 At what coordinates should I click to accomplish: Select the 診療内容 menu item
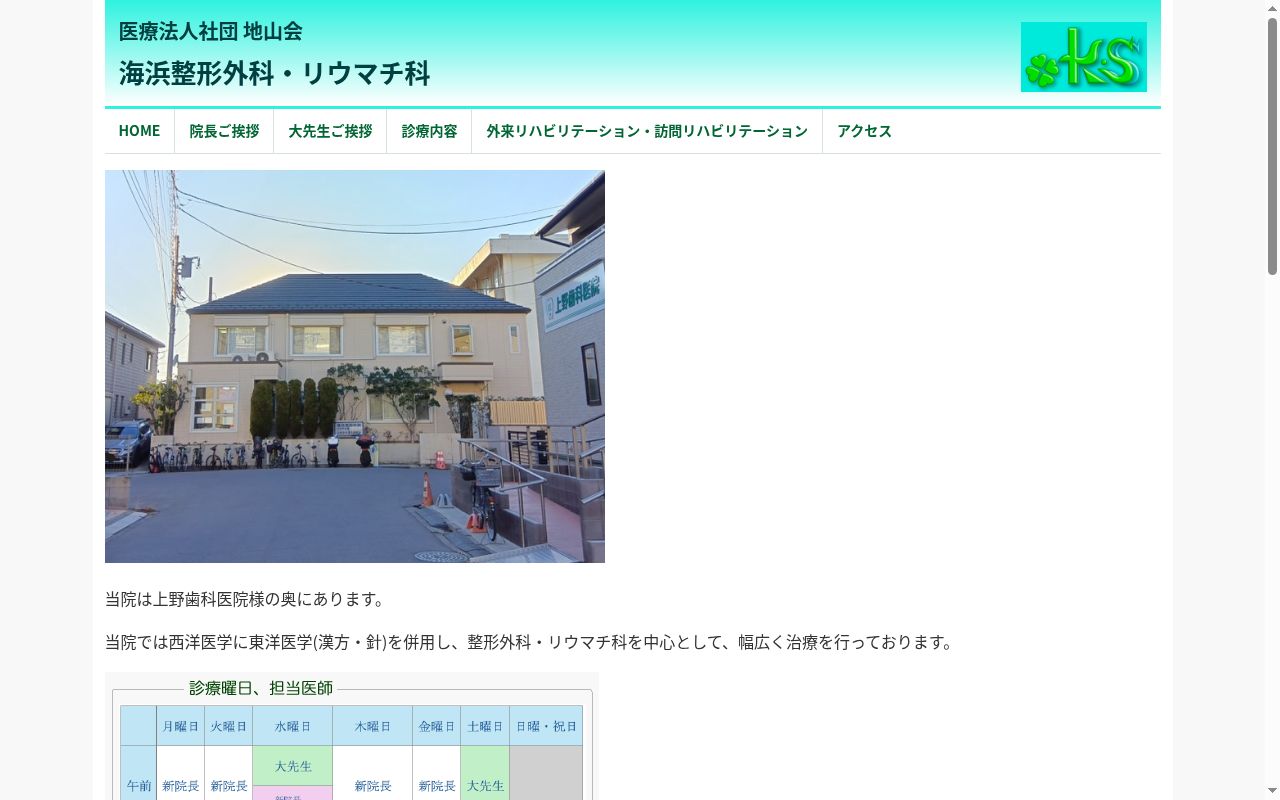click(429, 131)
